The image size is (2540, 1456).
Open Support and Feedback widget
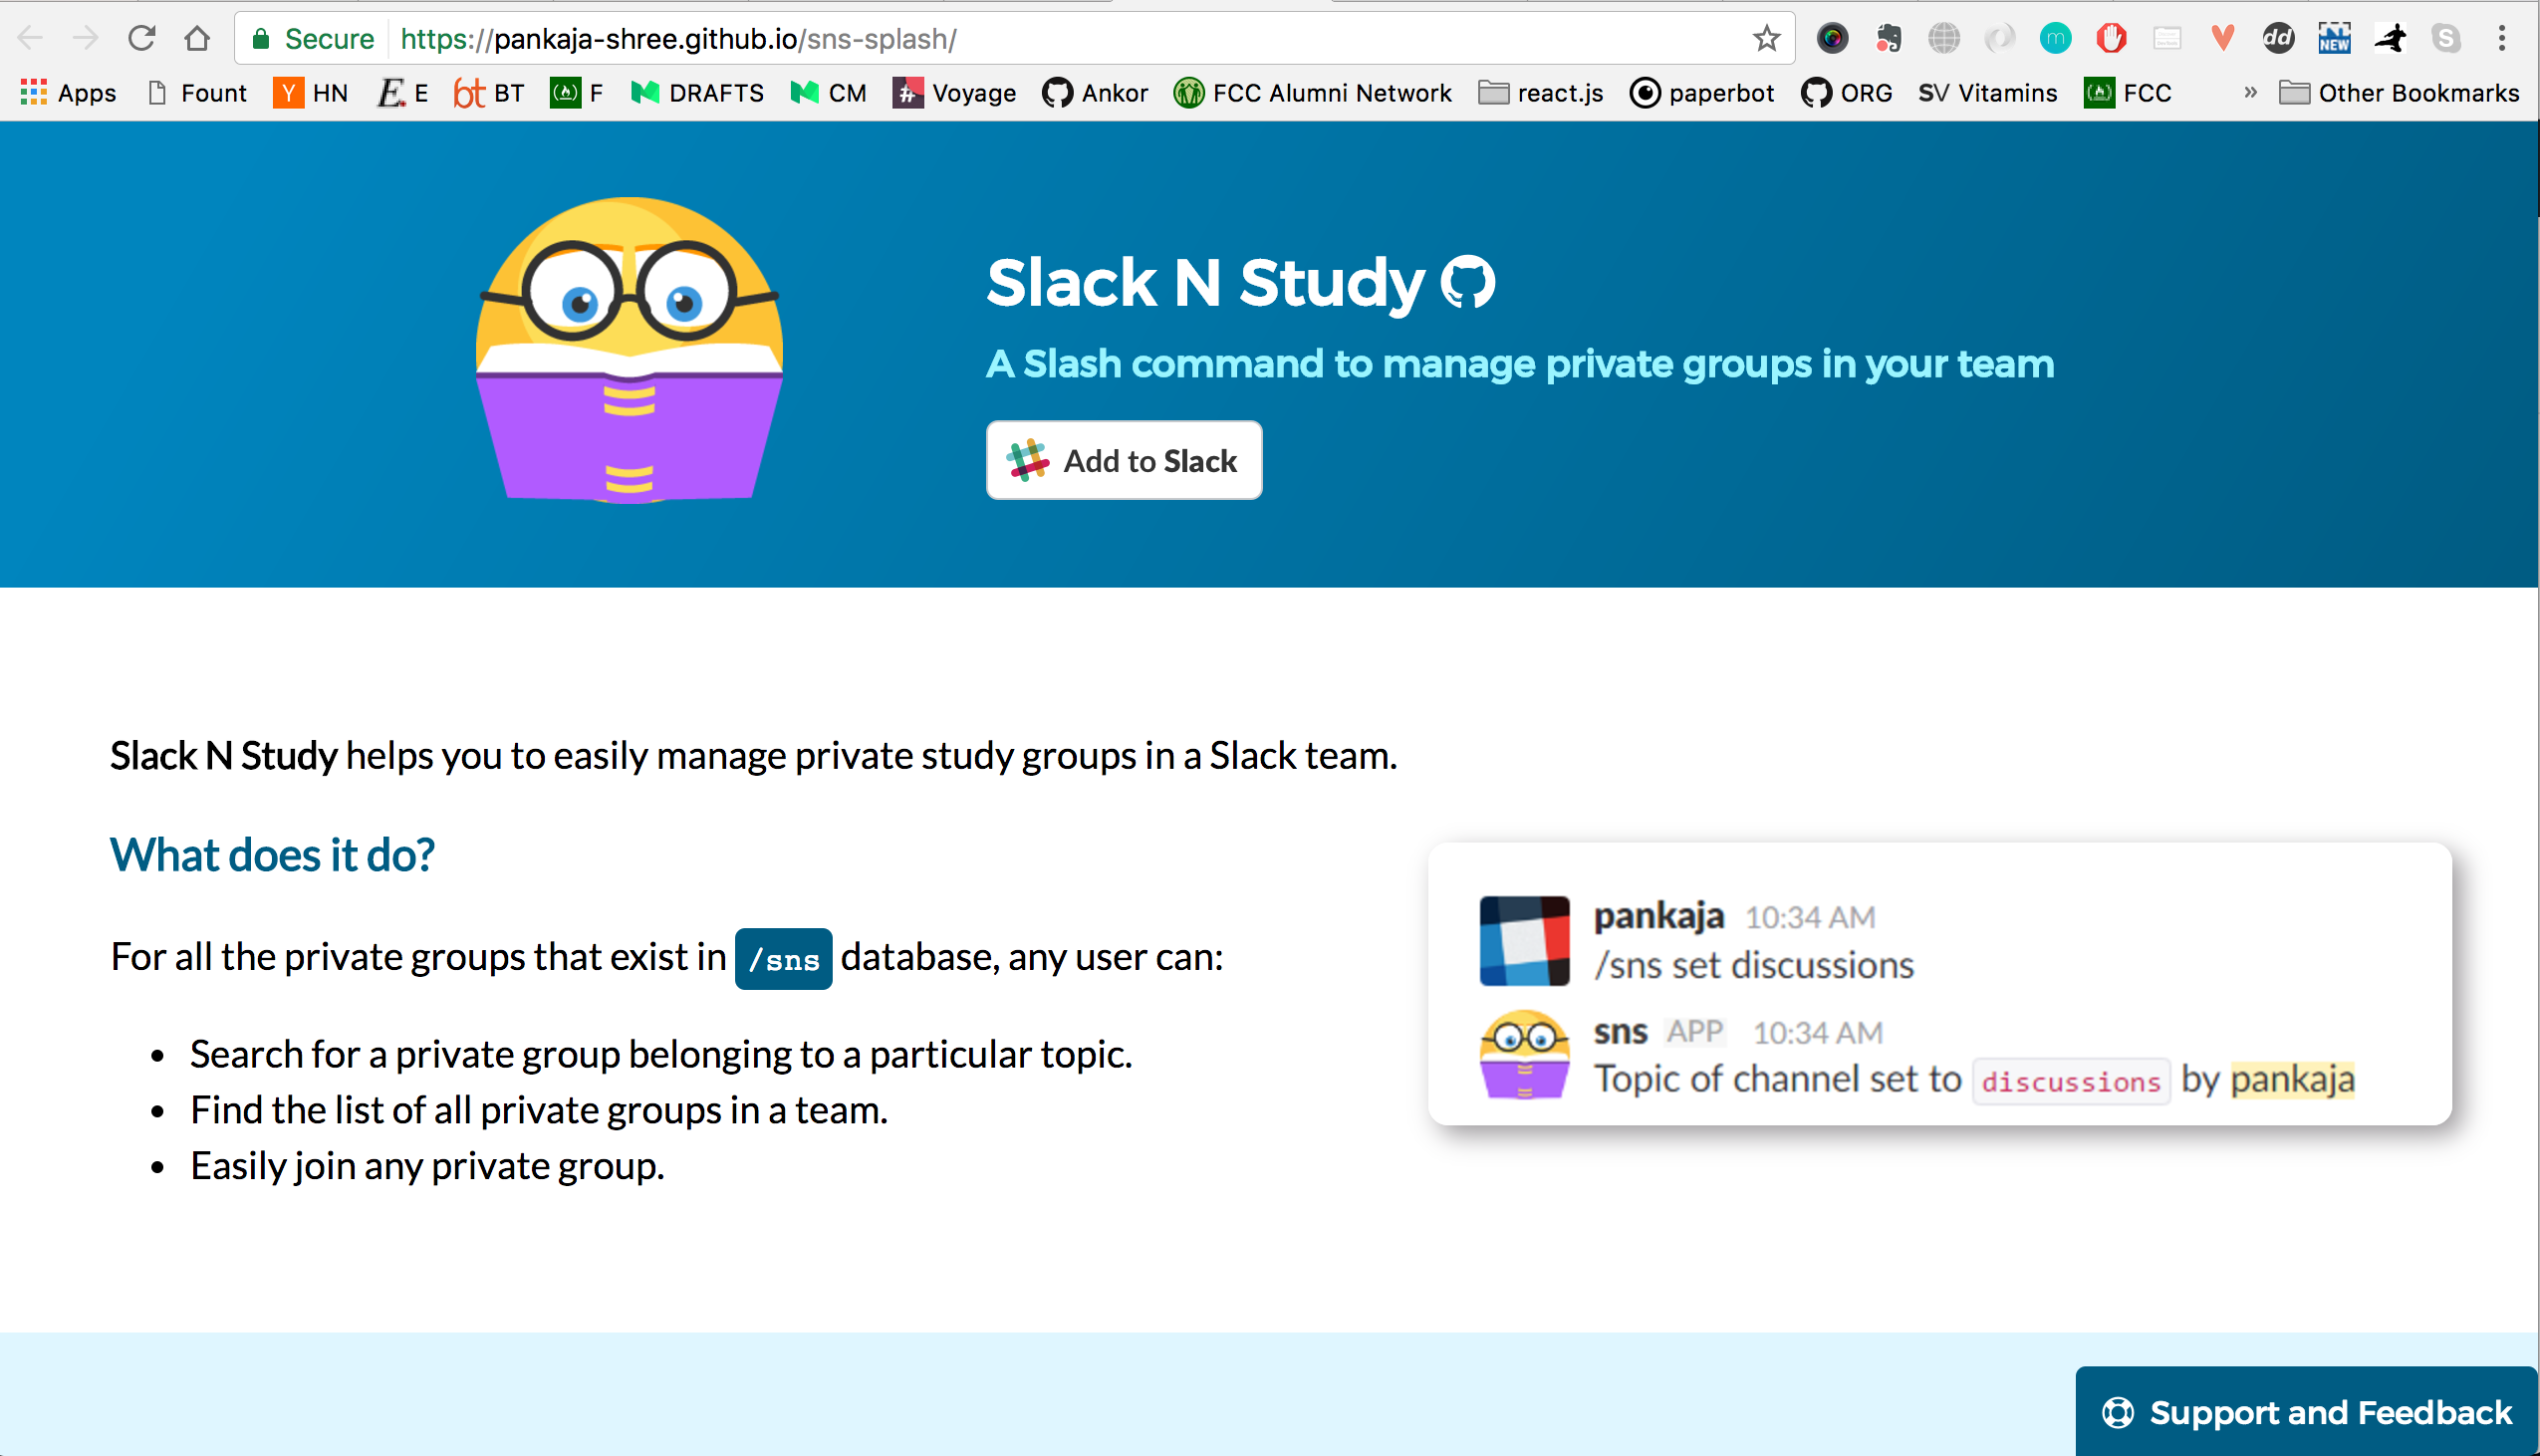coord(2307,1411)
